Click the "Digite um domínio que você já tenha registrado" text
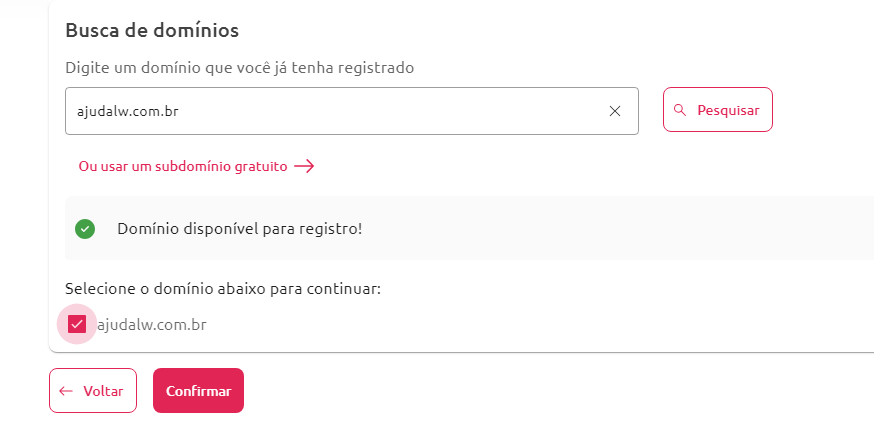Image resolution: width=874 pixels, height=431 pixels. [240, 68]
